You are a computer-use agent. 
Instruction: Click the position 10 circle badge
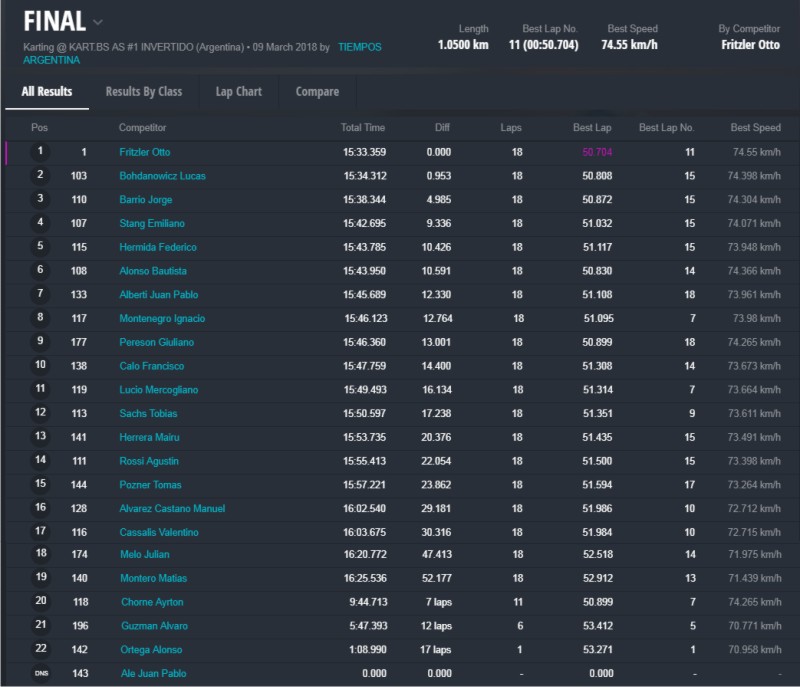[x=41, y=366]
